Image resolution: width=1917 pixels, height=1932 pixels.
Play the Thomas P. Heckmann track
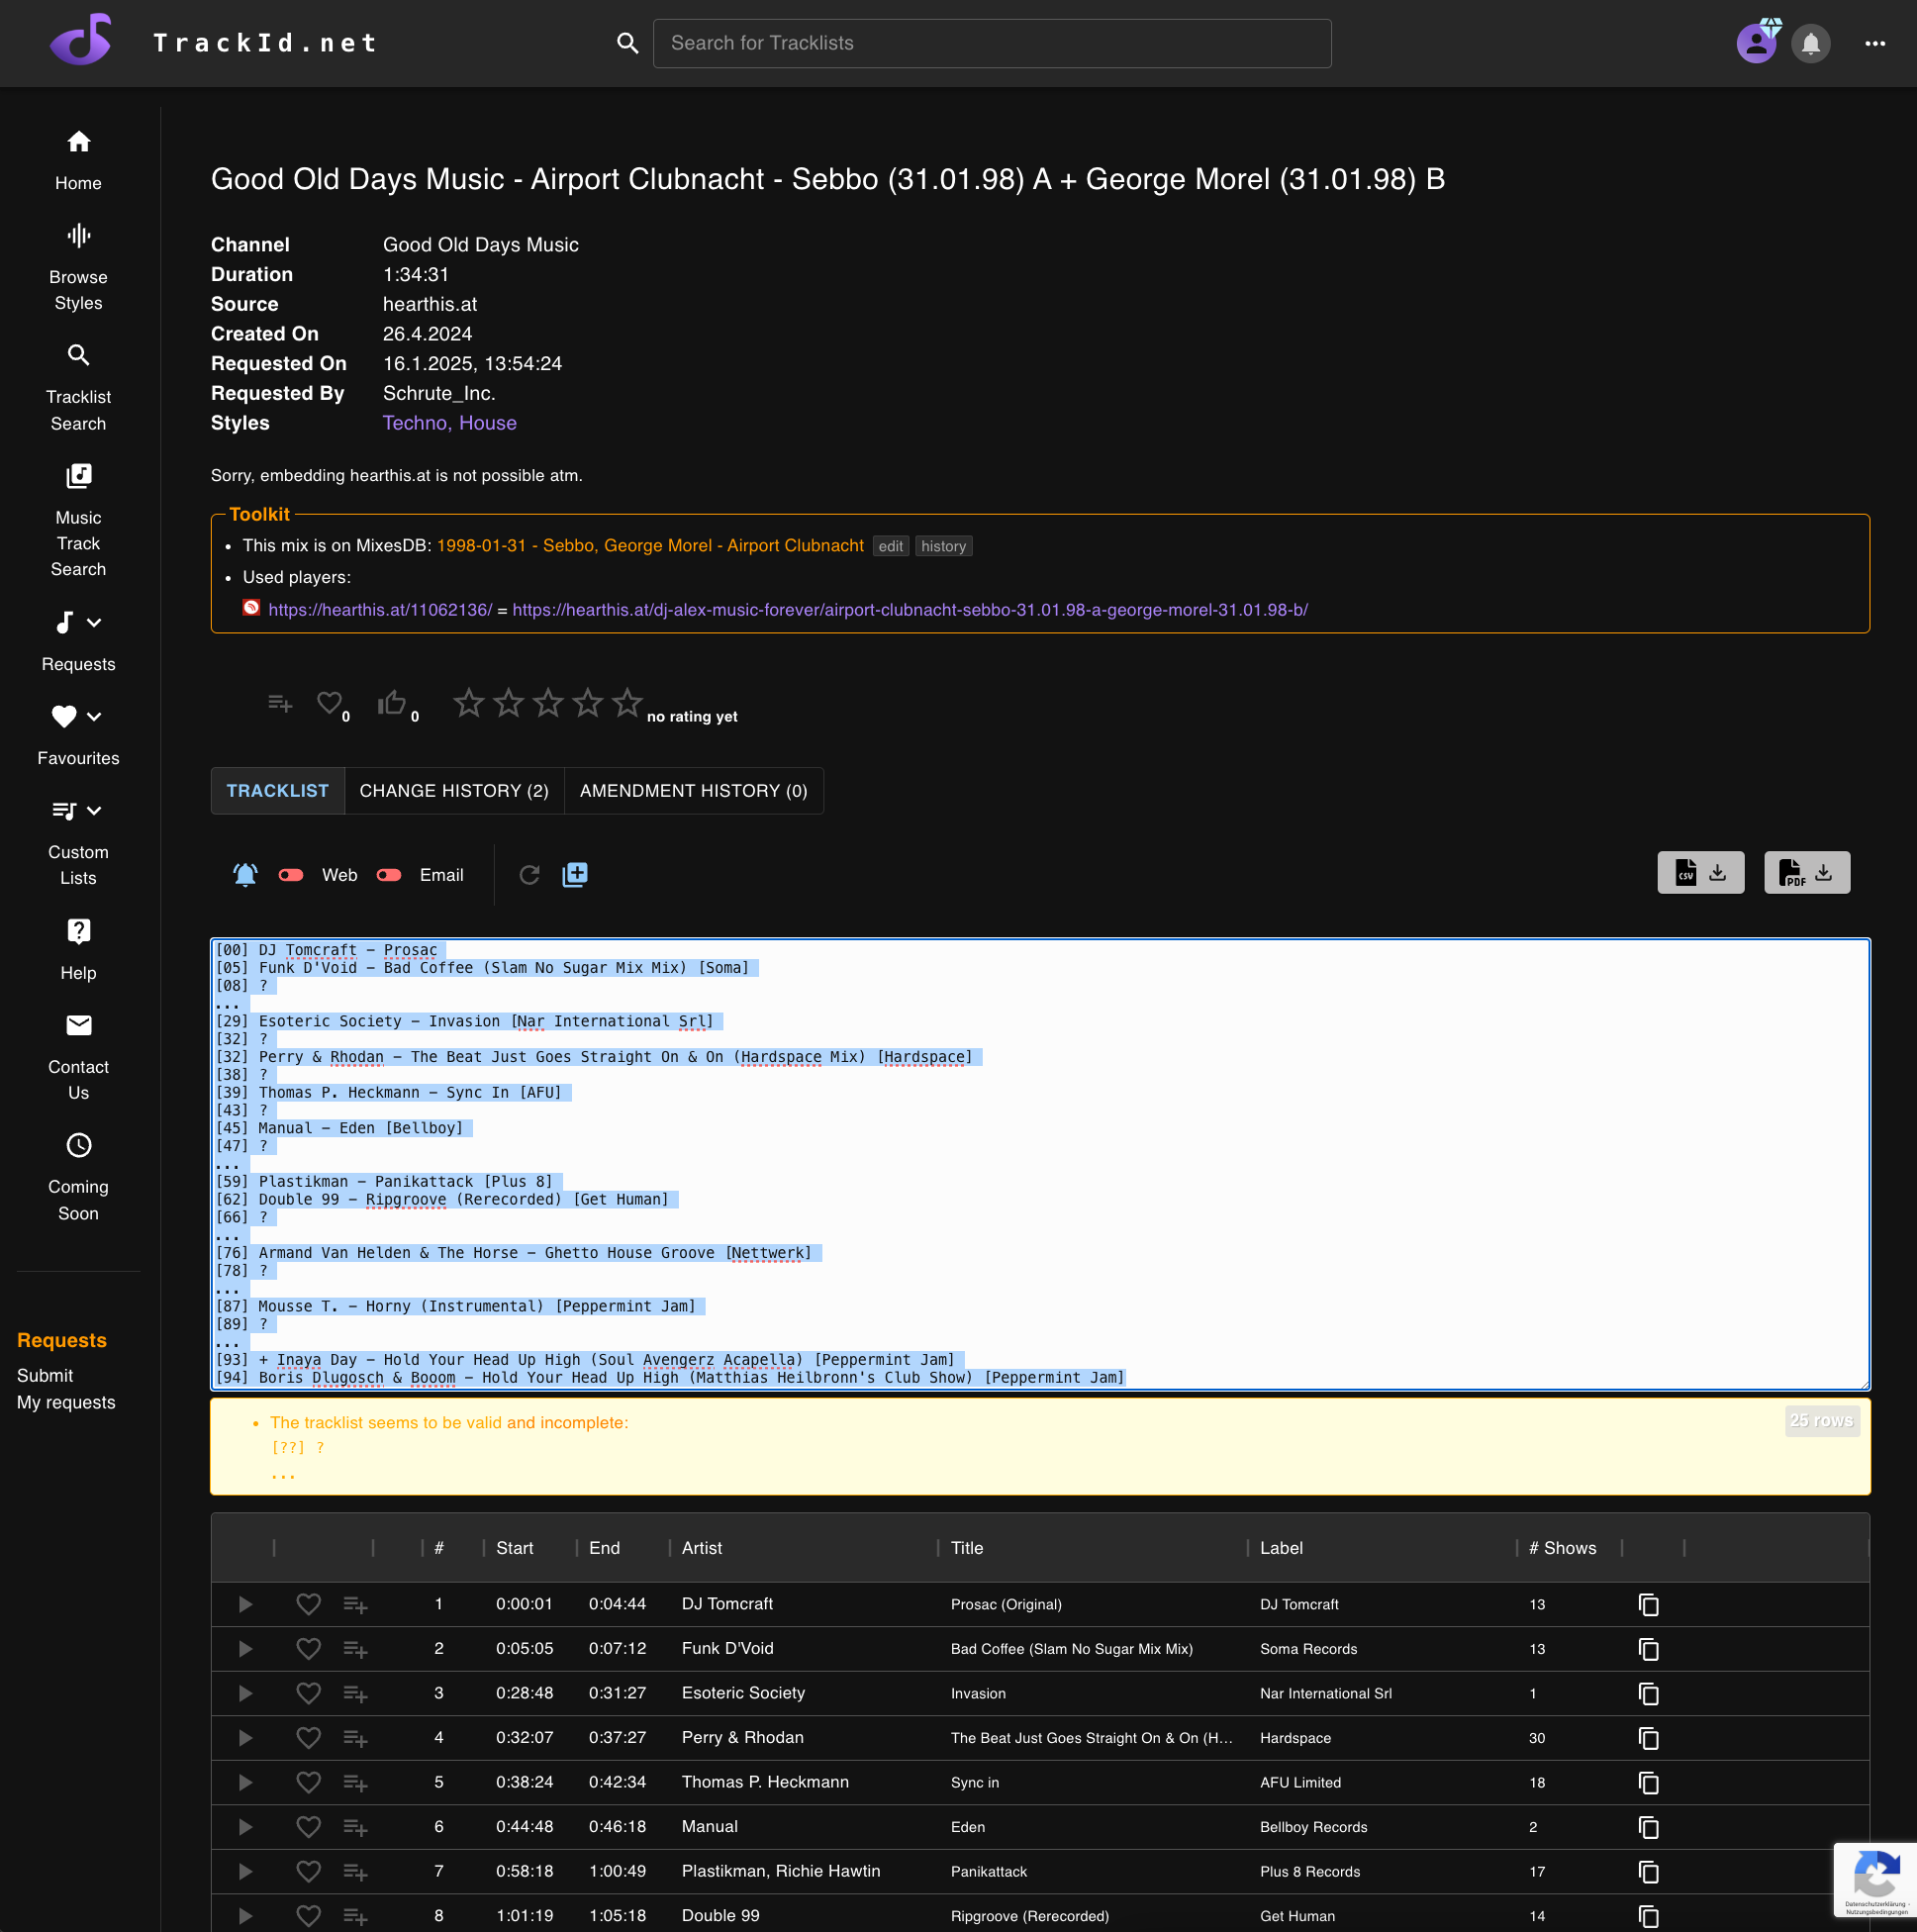coord(245,1782)
